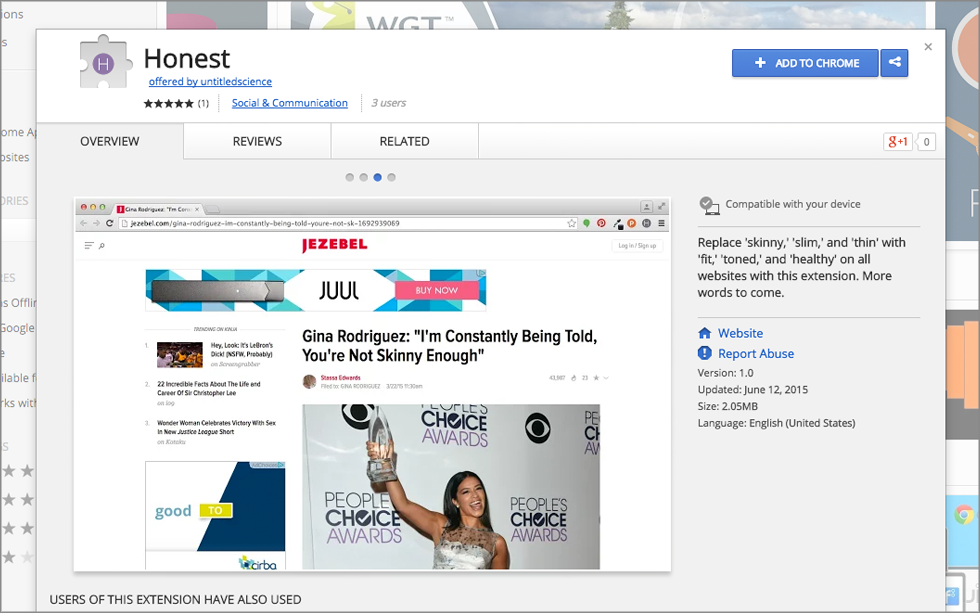Viewport: 980px width, 613px height.
Task: Click the search icon on Jezebel page header
Action: 102,246
